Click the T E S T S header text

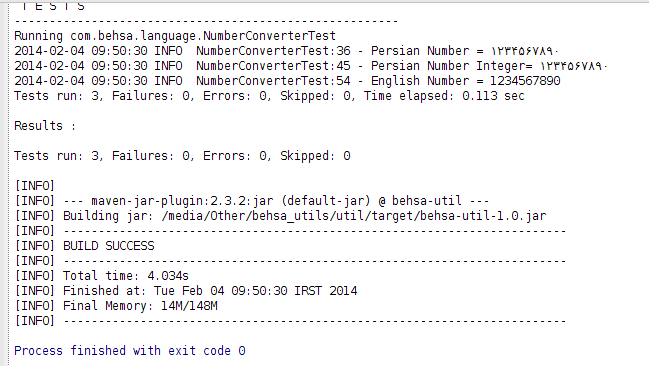pyautogui.click(x=53, y=6)
